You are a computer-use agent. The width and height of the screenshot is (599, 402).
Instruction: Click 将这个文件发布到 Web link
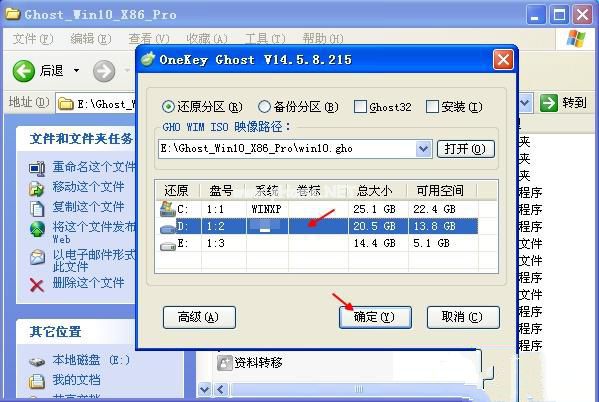[94, 232]
